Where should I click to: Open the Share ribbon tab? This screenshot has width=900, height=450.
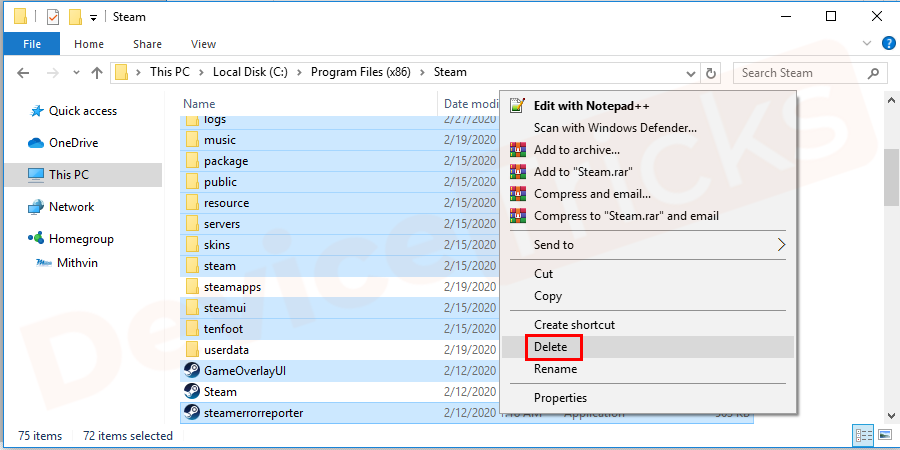(x=148, y=44)
